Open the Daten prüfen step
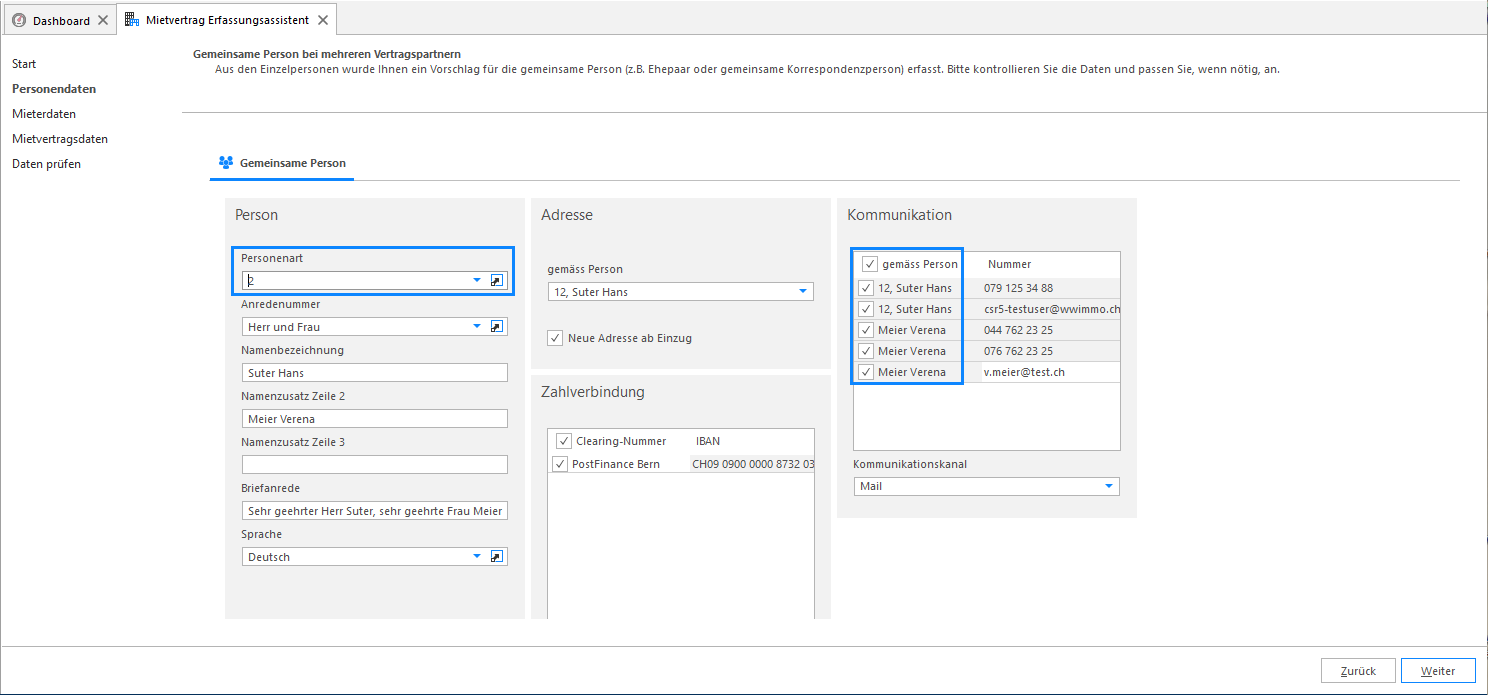1488x695 pixels. pos(46,164)
